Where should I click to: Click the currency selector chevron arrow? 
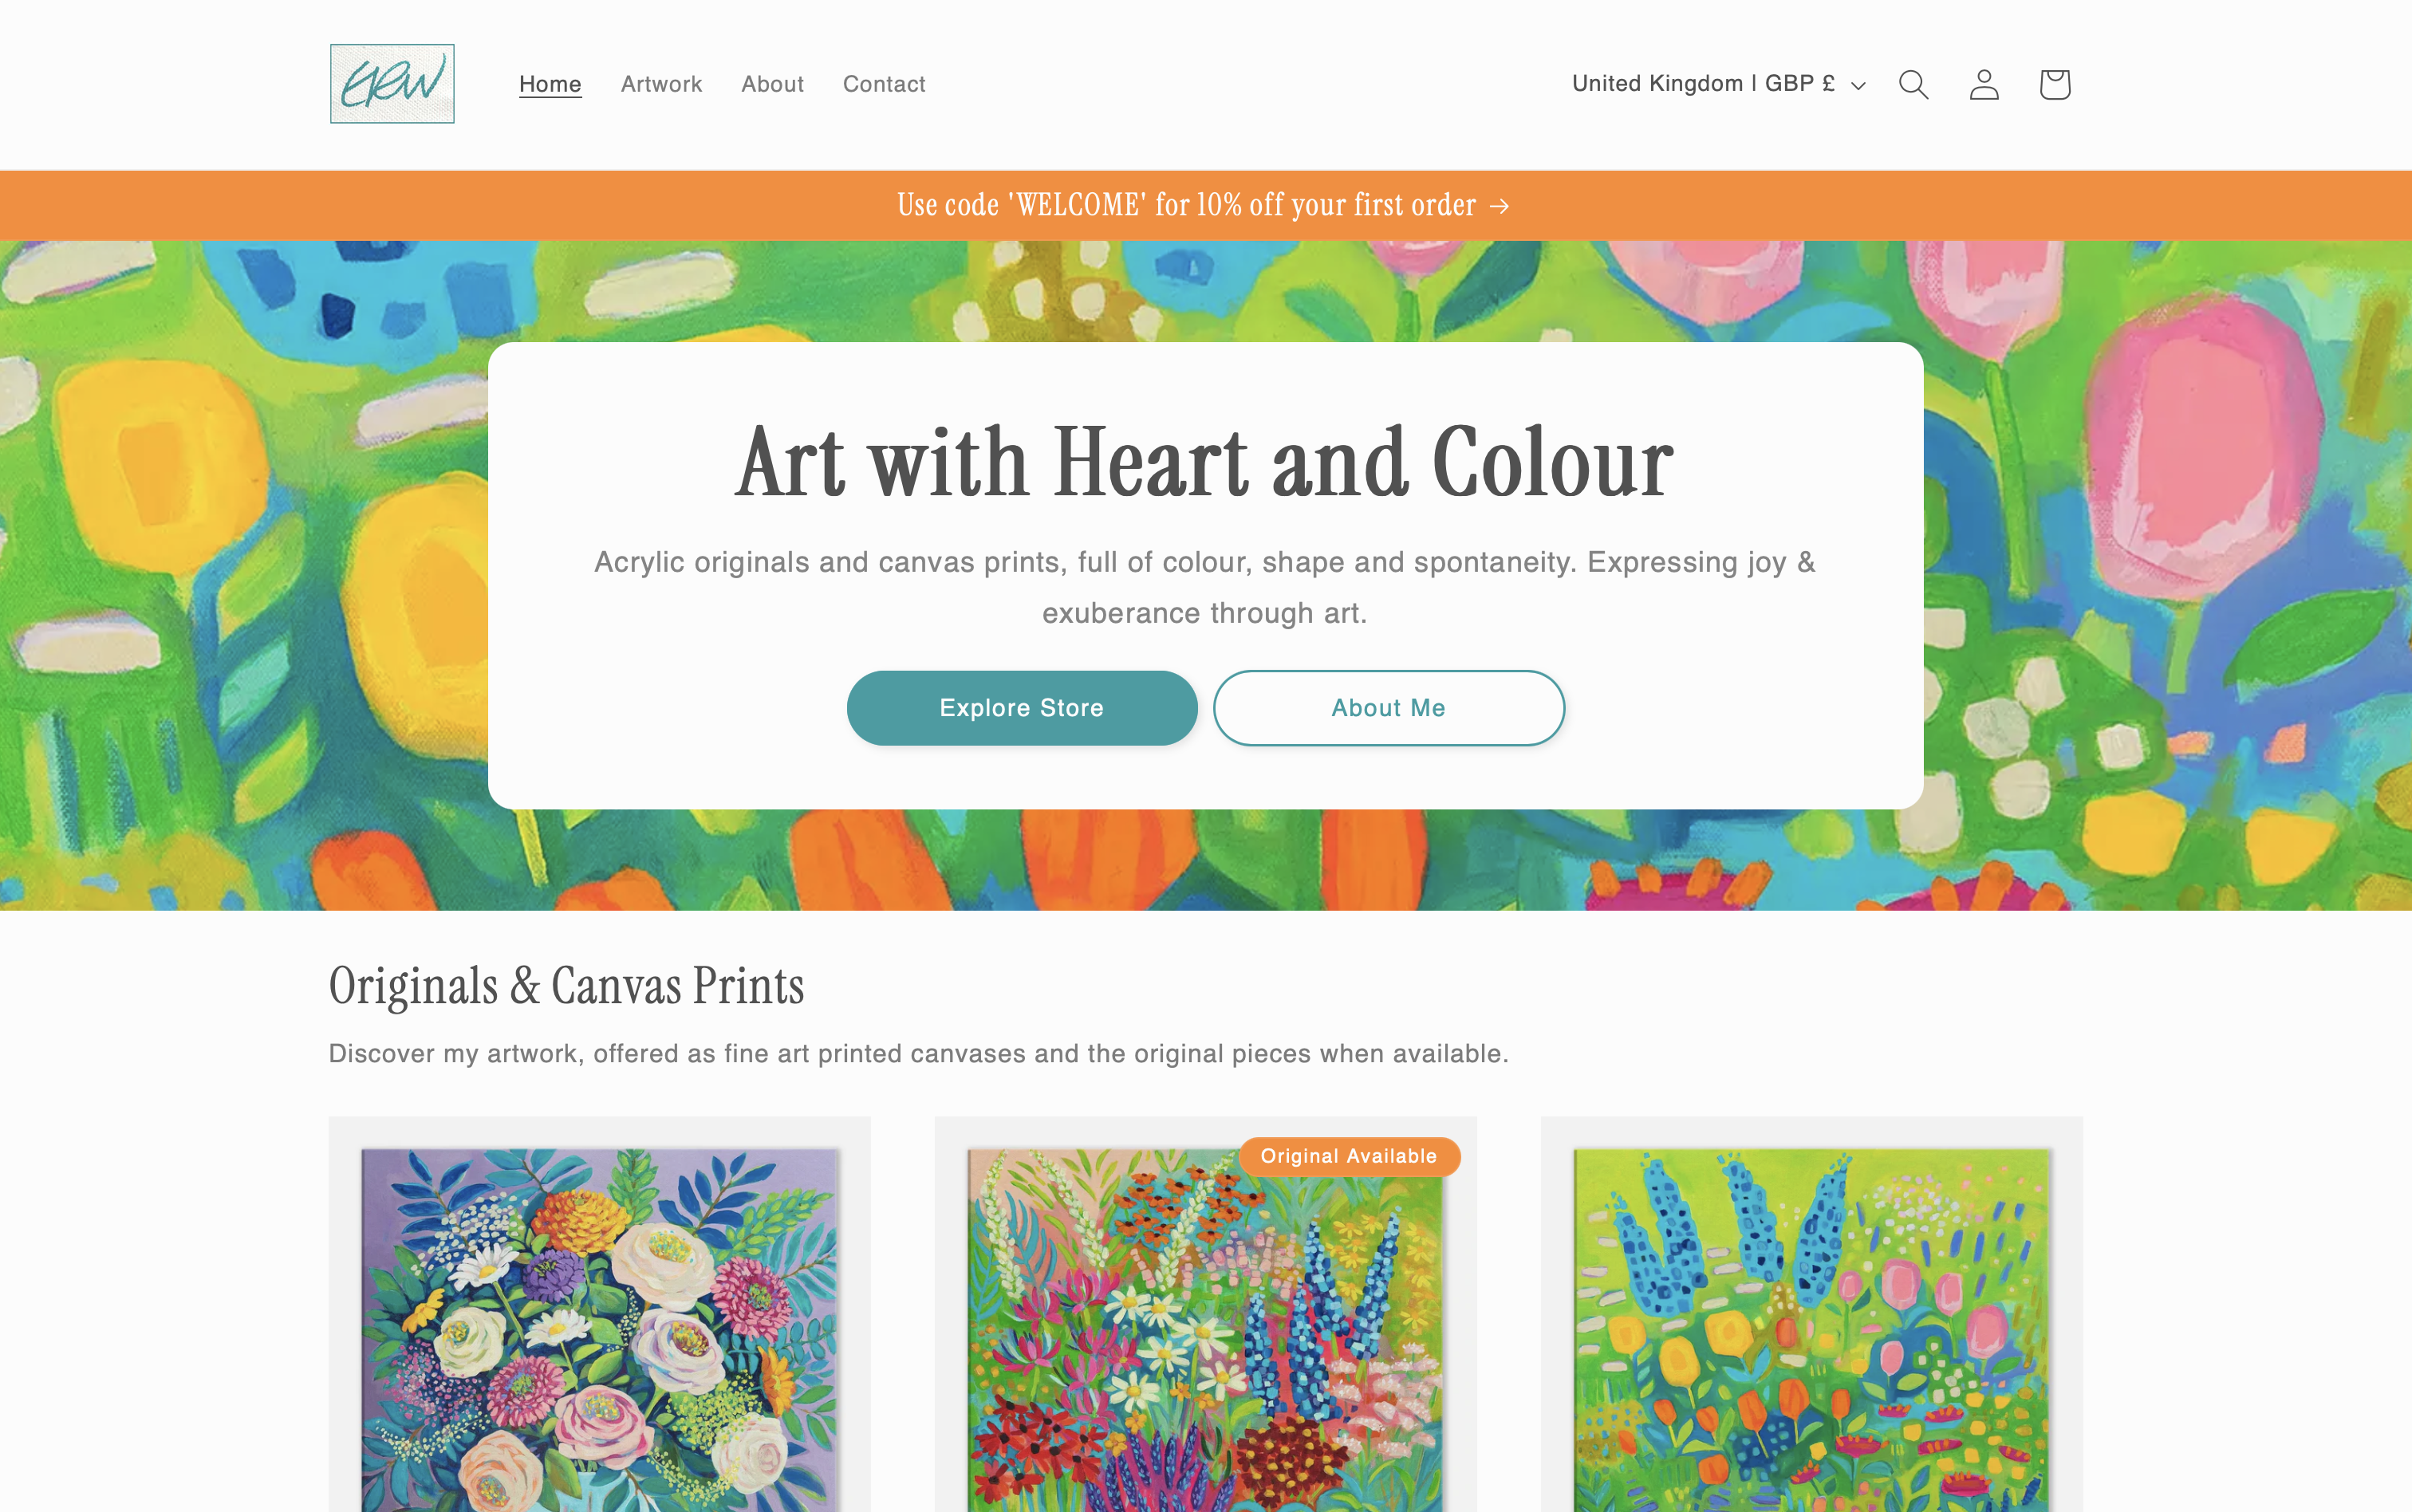click(x=1858, y=86)
